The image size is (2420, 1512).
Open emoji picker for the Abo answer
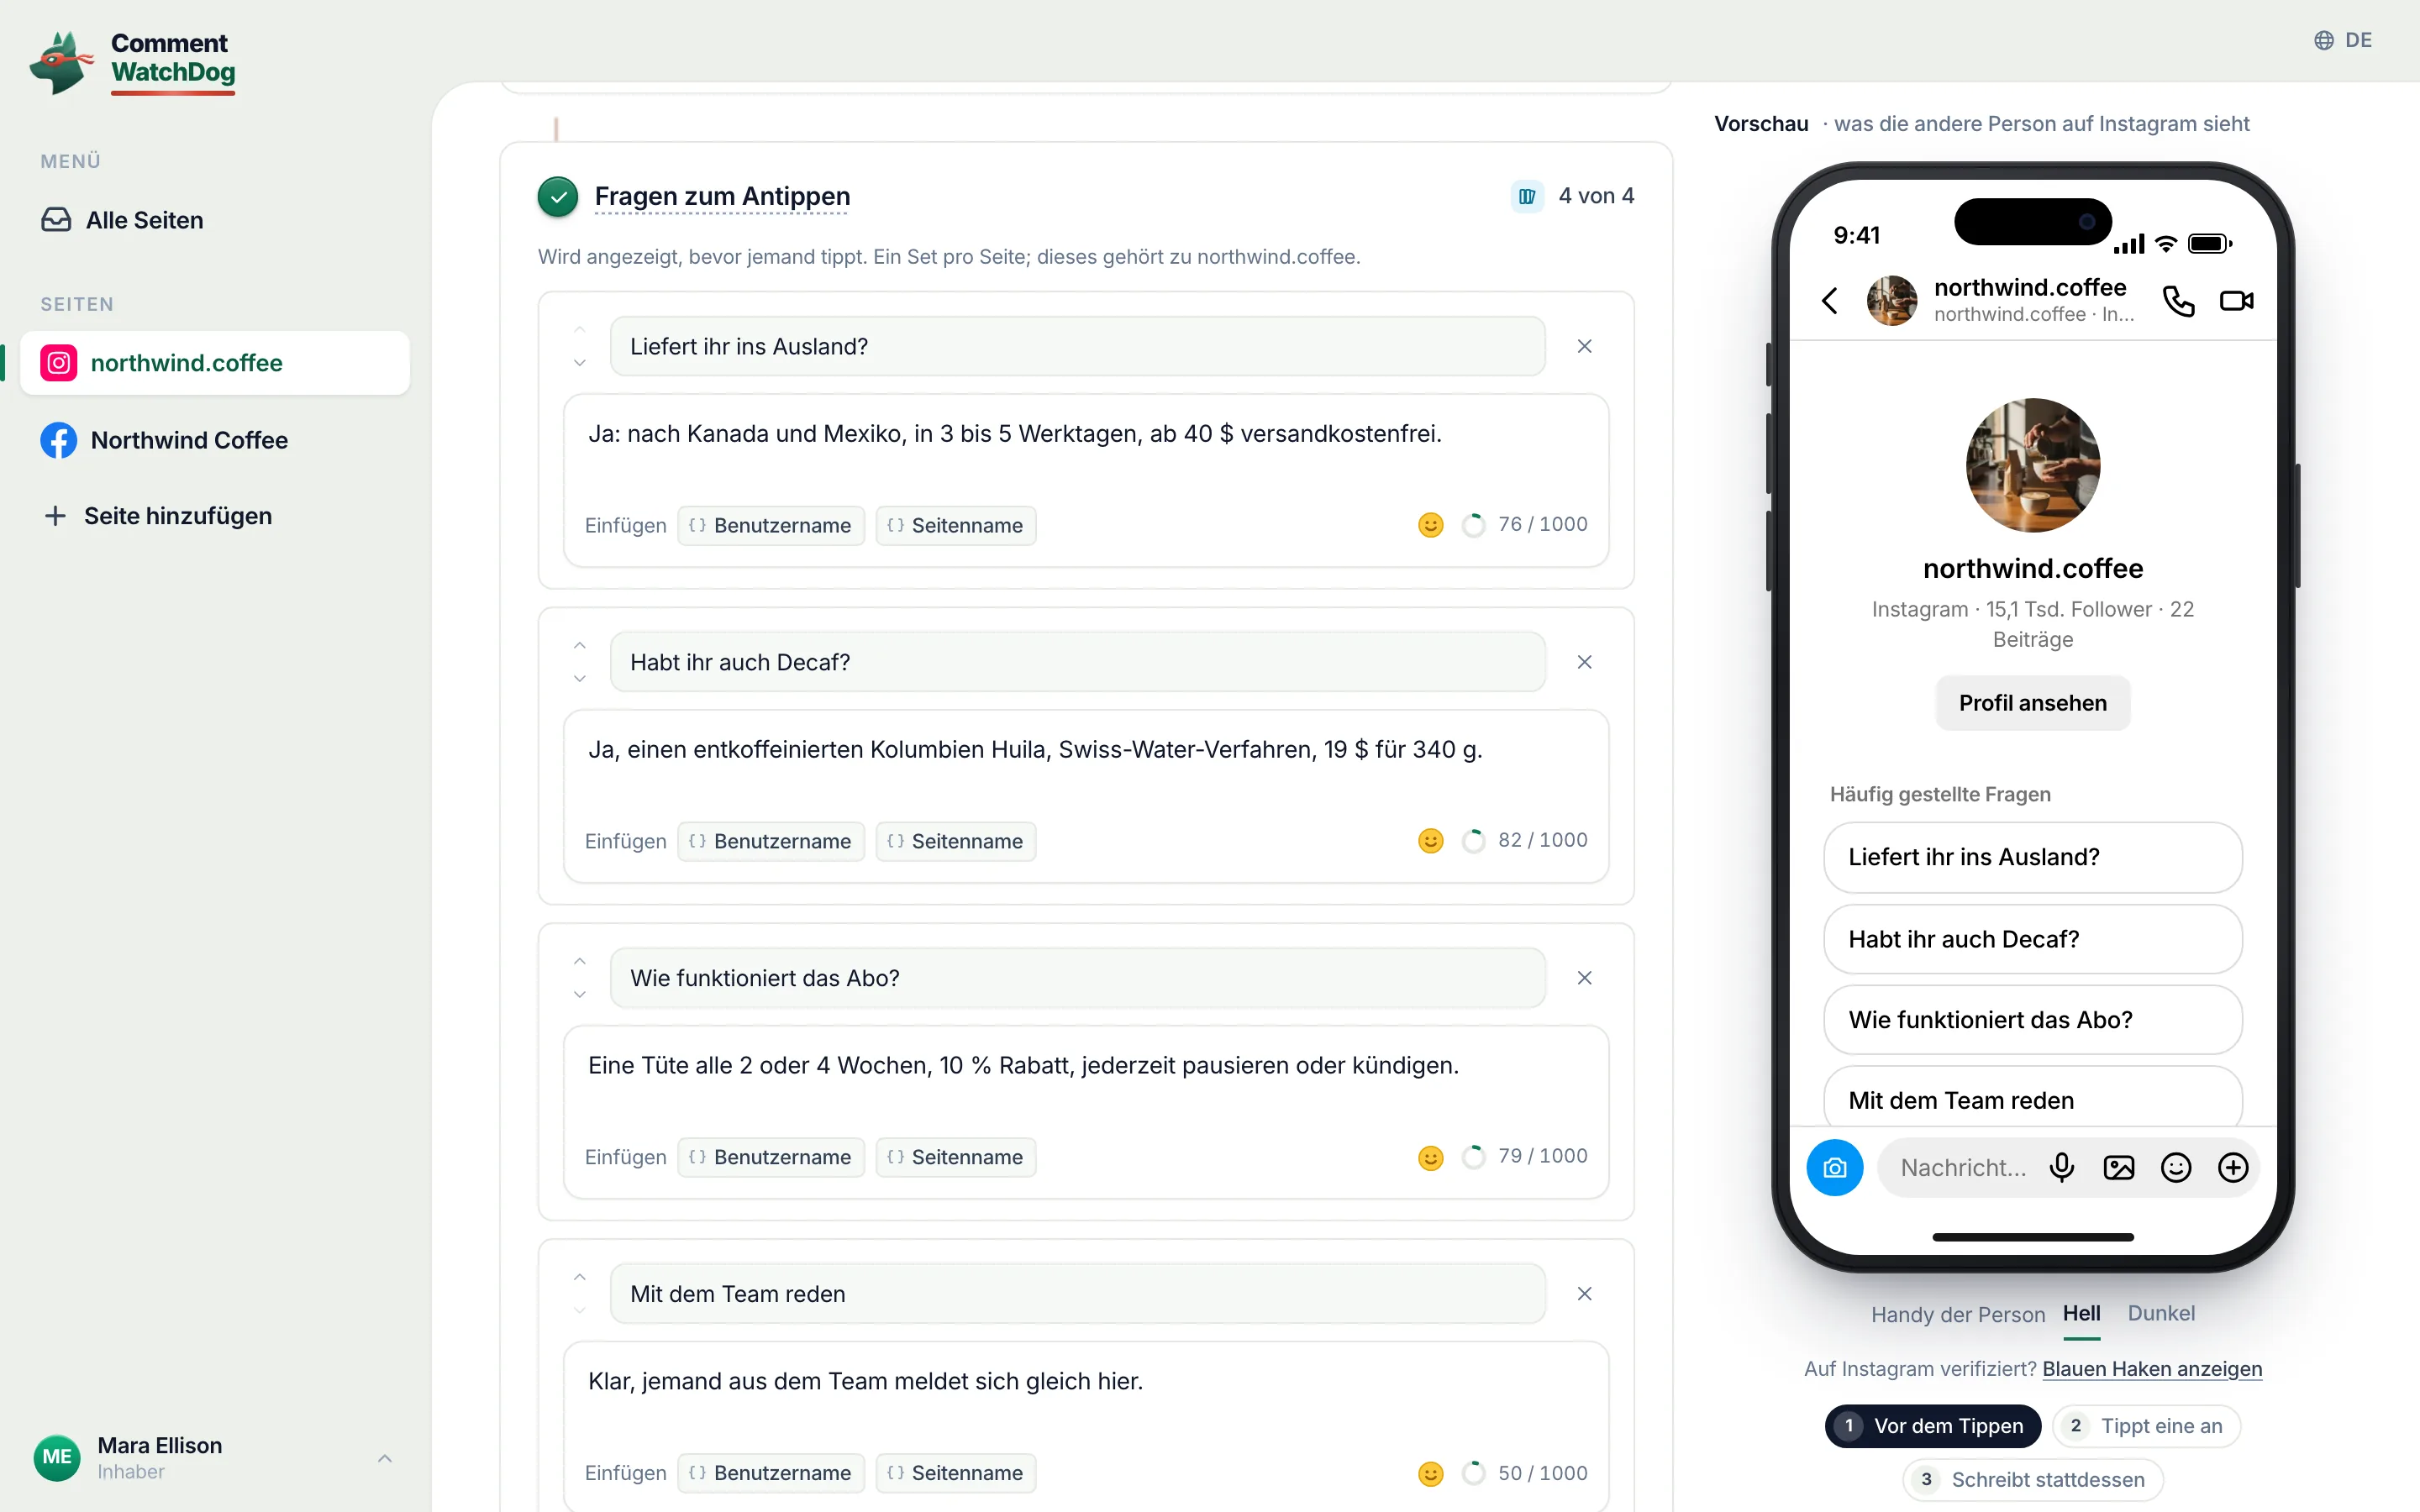pos(1431,1157)
